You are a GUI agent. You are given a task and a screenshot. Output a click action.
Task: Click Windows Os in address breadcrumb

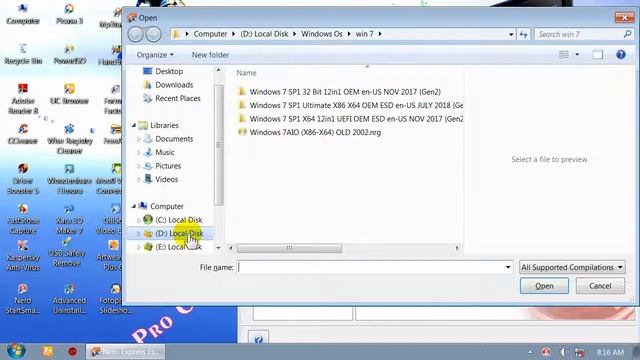coord(322,34)
